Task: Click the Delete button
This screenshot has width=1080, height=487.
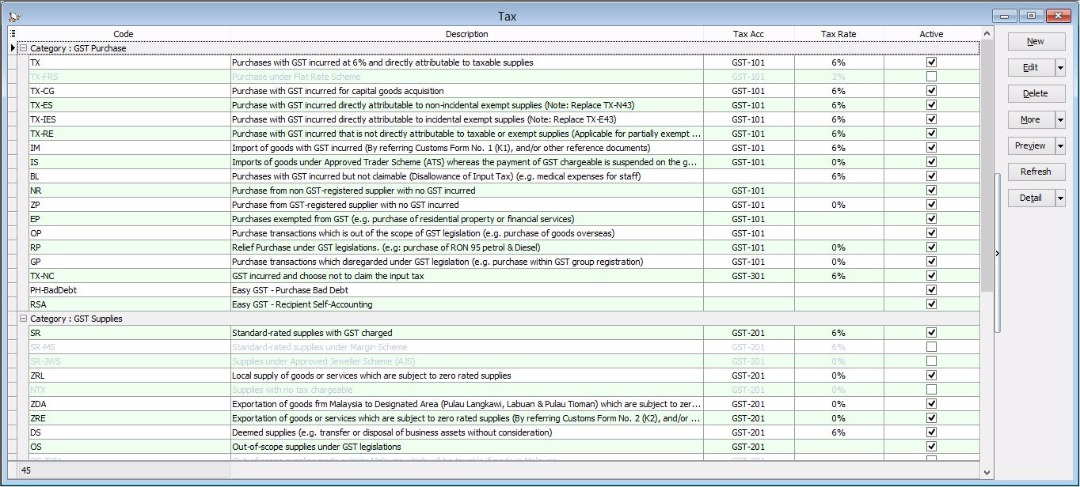Action: 1036,94
